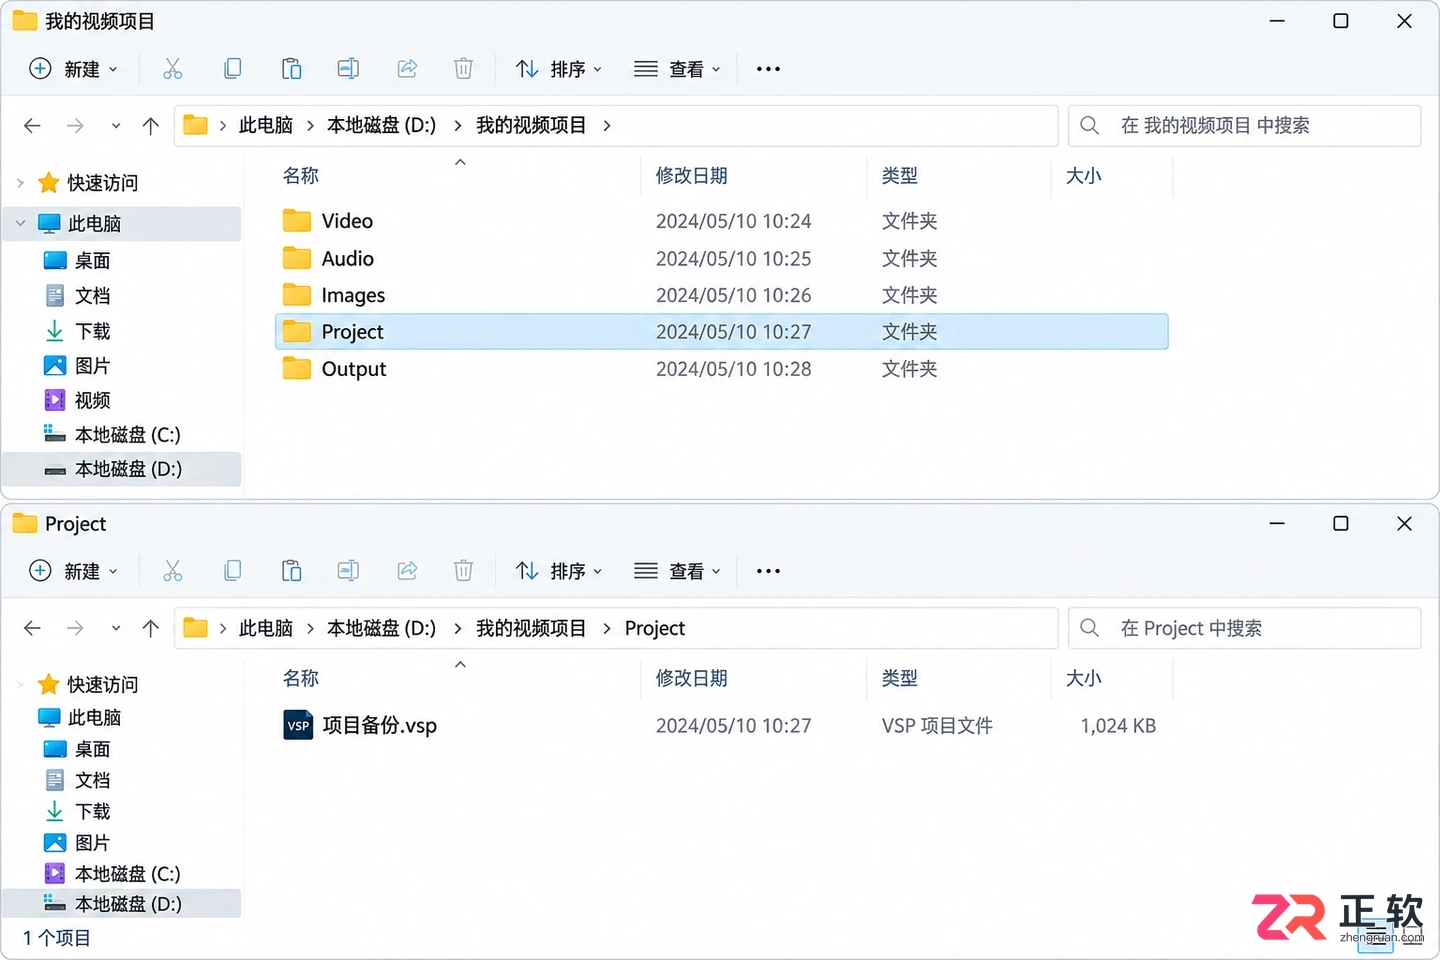
Task: Open more options menu in the 我的视频项目 window
Action: point(768,69)
